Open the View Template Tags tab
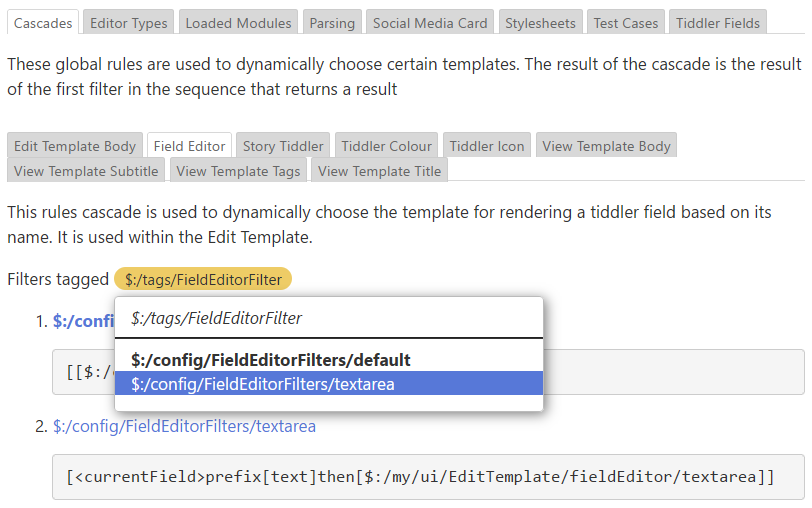This screenshot has width=812, height=508. [238, 171]
